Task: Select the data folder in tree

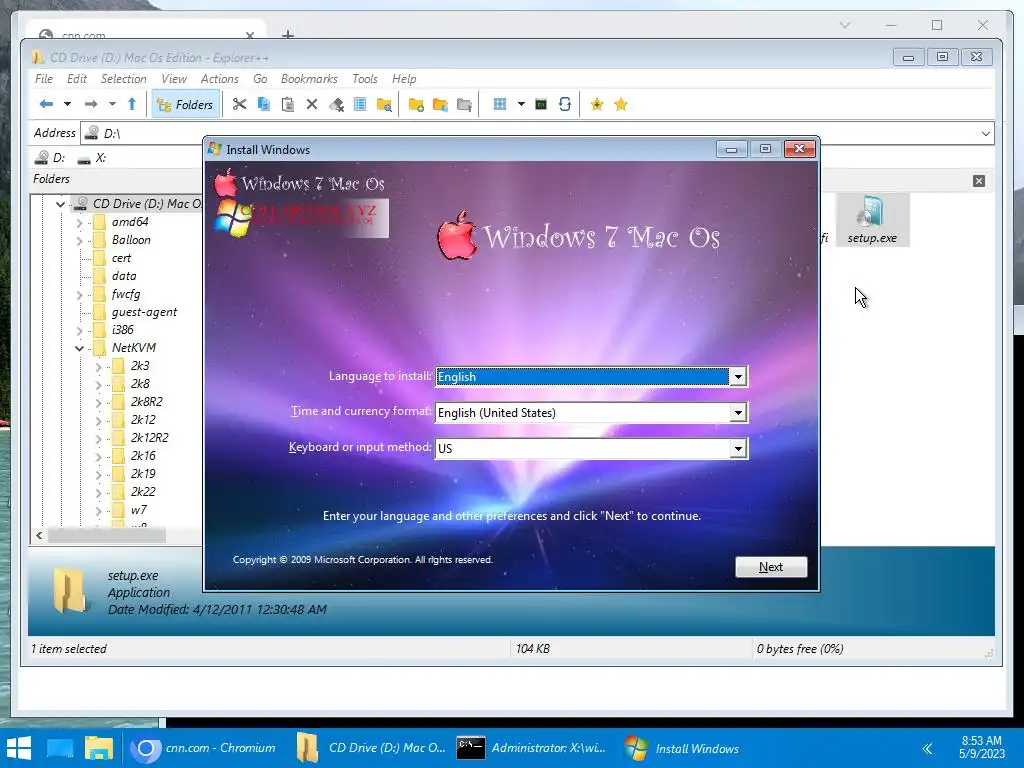Action: [123, 276]
